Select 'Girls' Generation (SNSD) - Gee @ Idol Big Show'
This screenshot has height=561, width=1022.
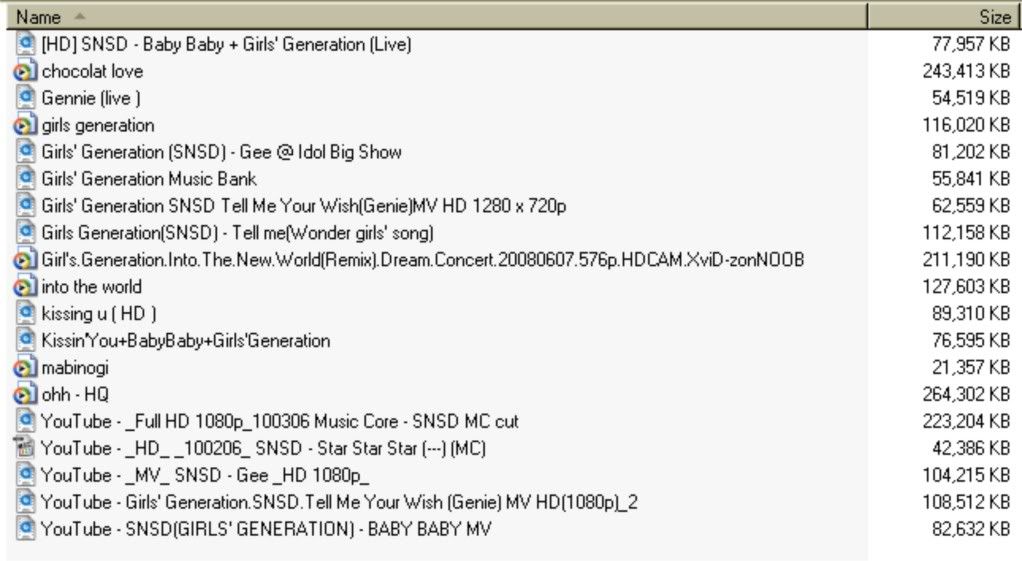point(222,152)
